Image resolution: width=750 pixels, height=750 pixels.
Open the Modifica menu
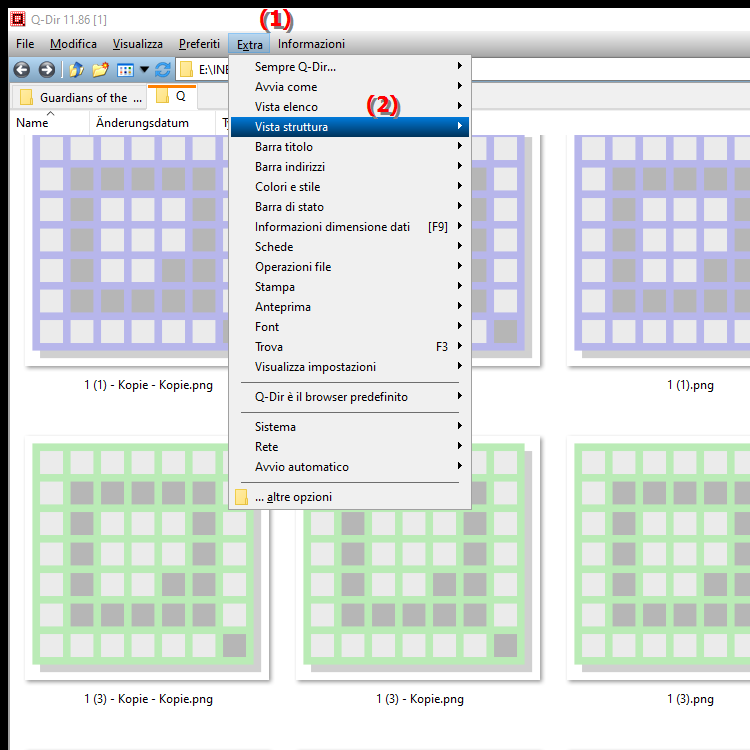(x=73, y=44)
